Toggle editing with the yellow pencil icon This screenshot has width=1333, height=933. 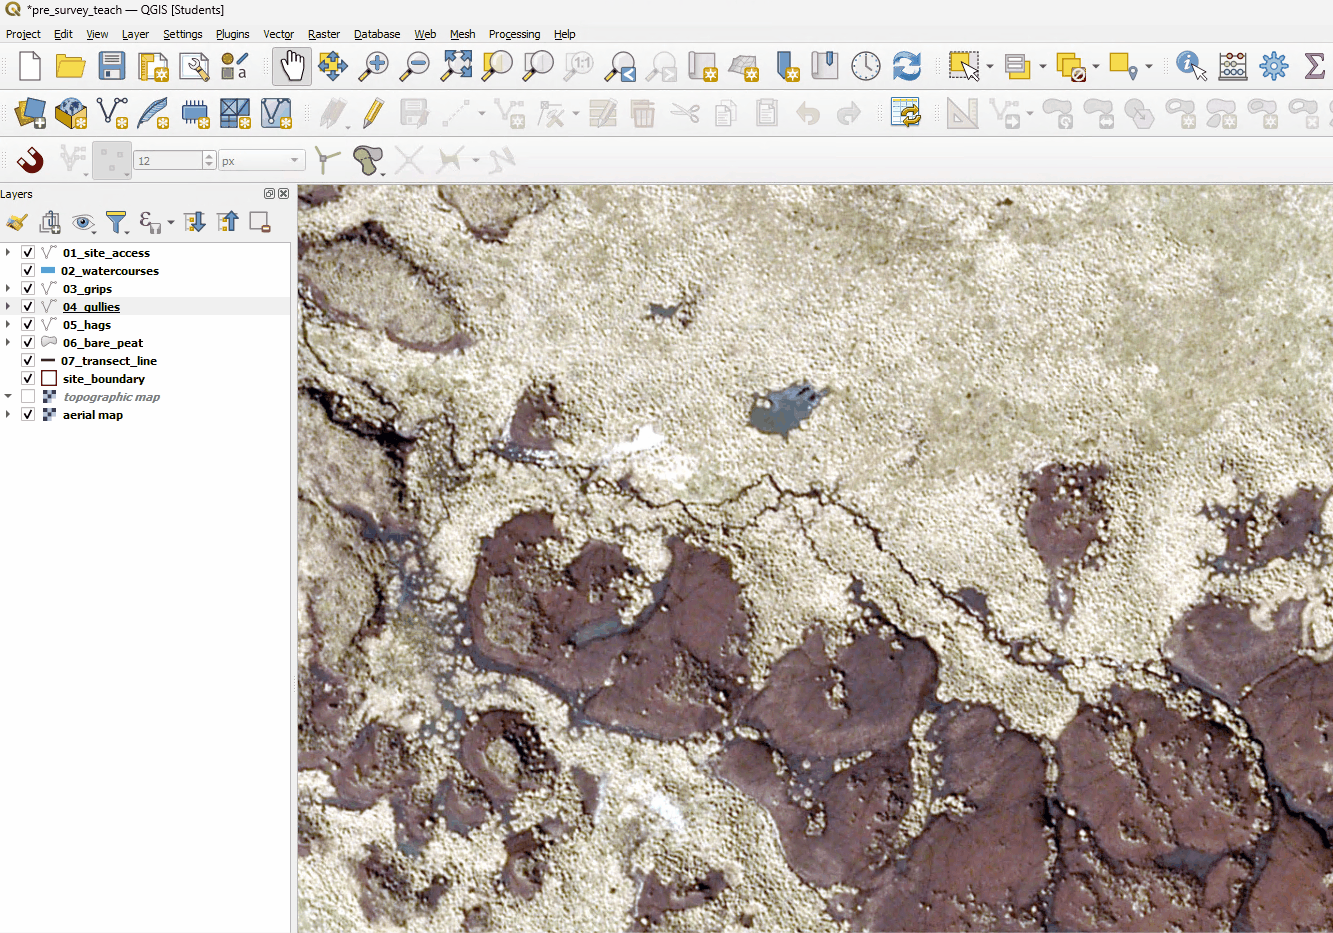373,113
